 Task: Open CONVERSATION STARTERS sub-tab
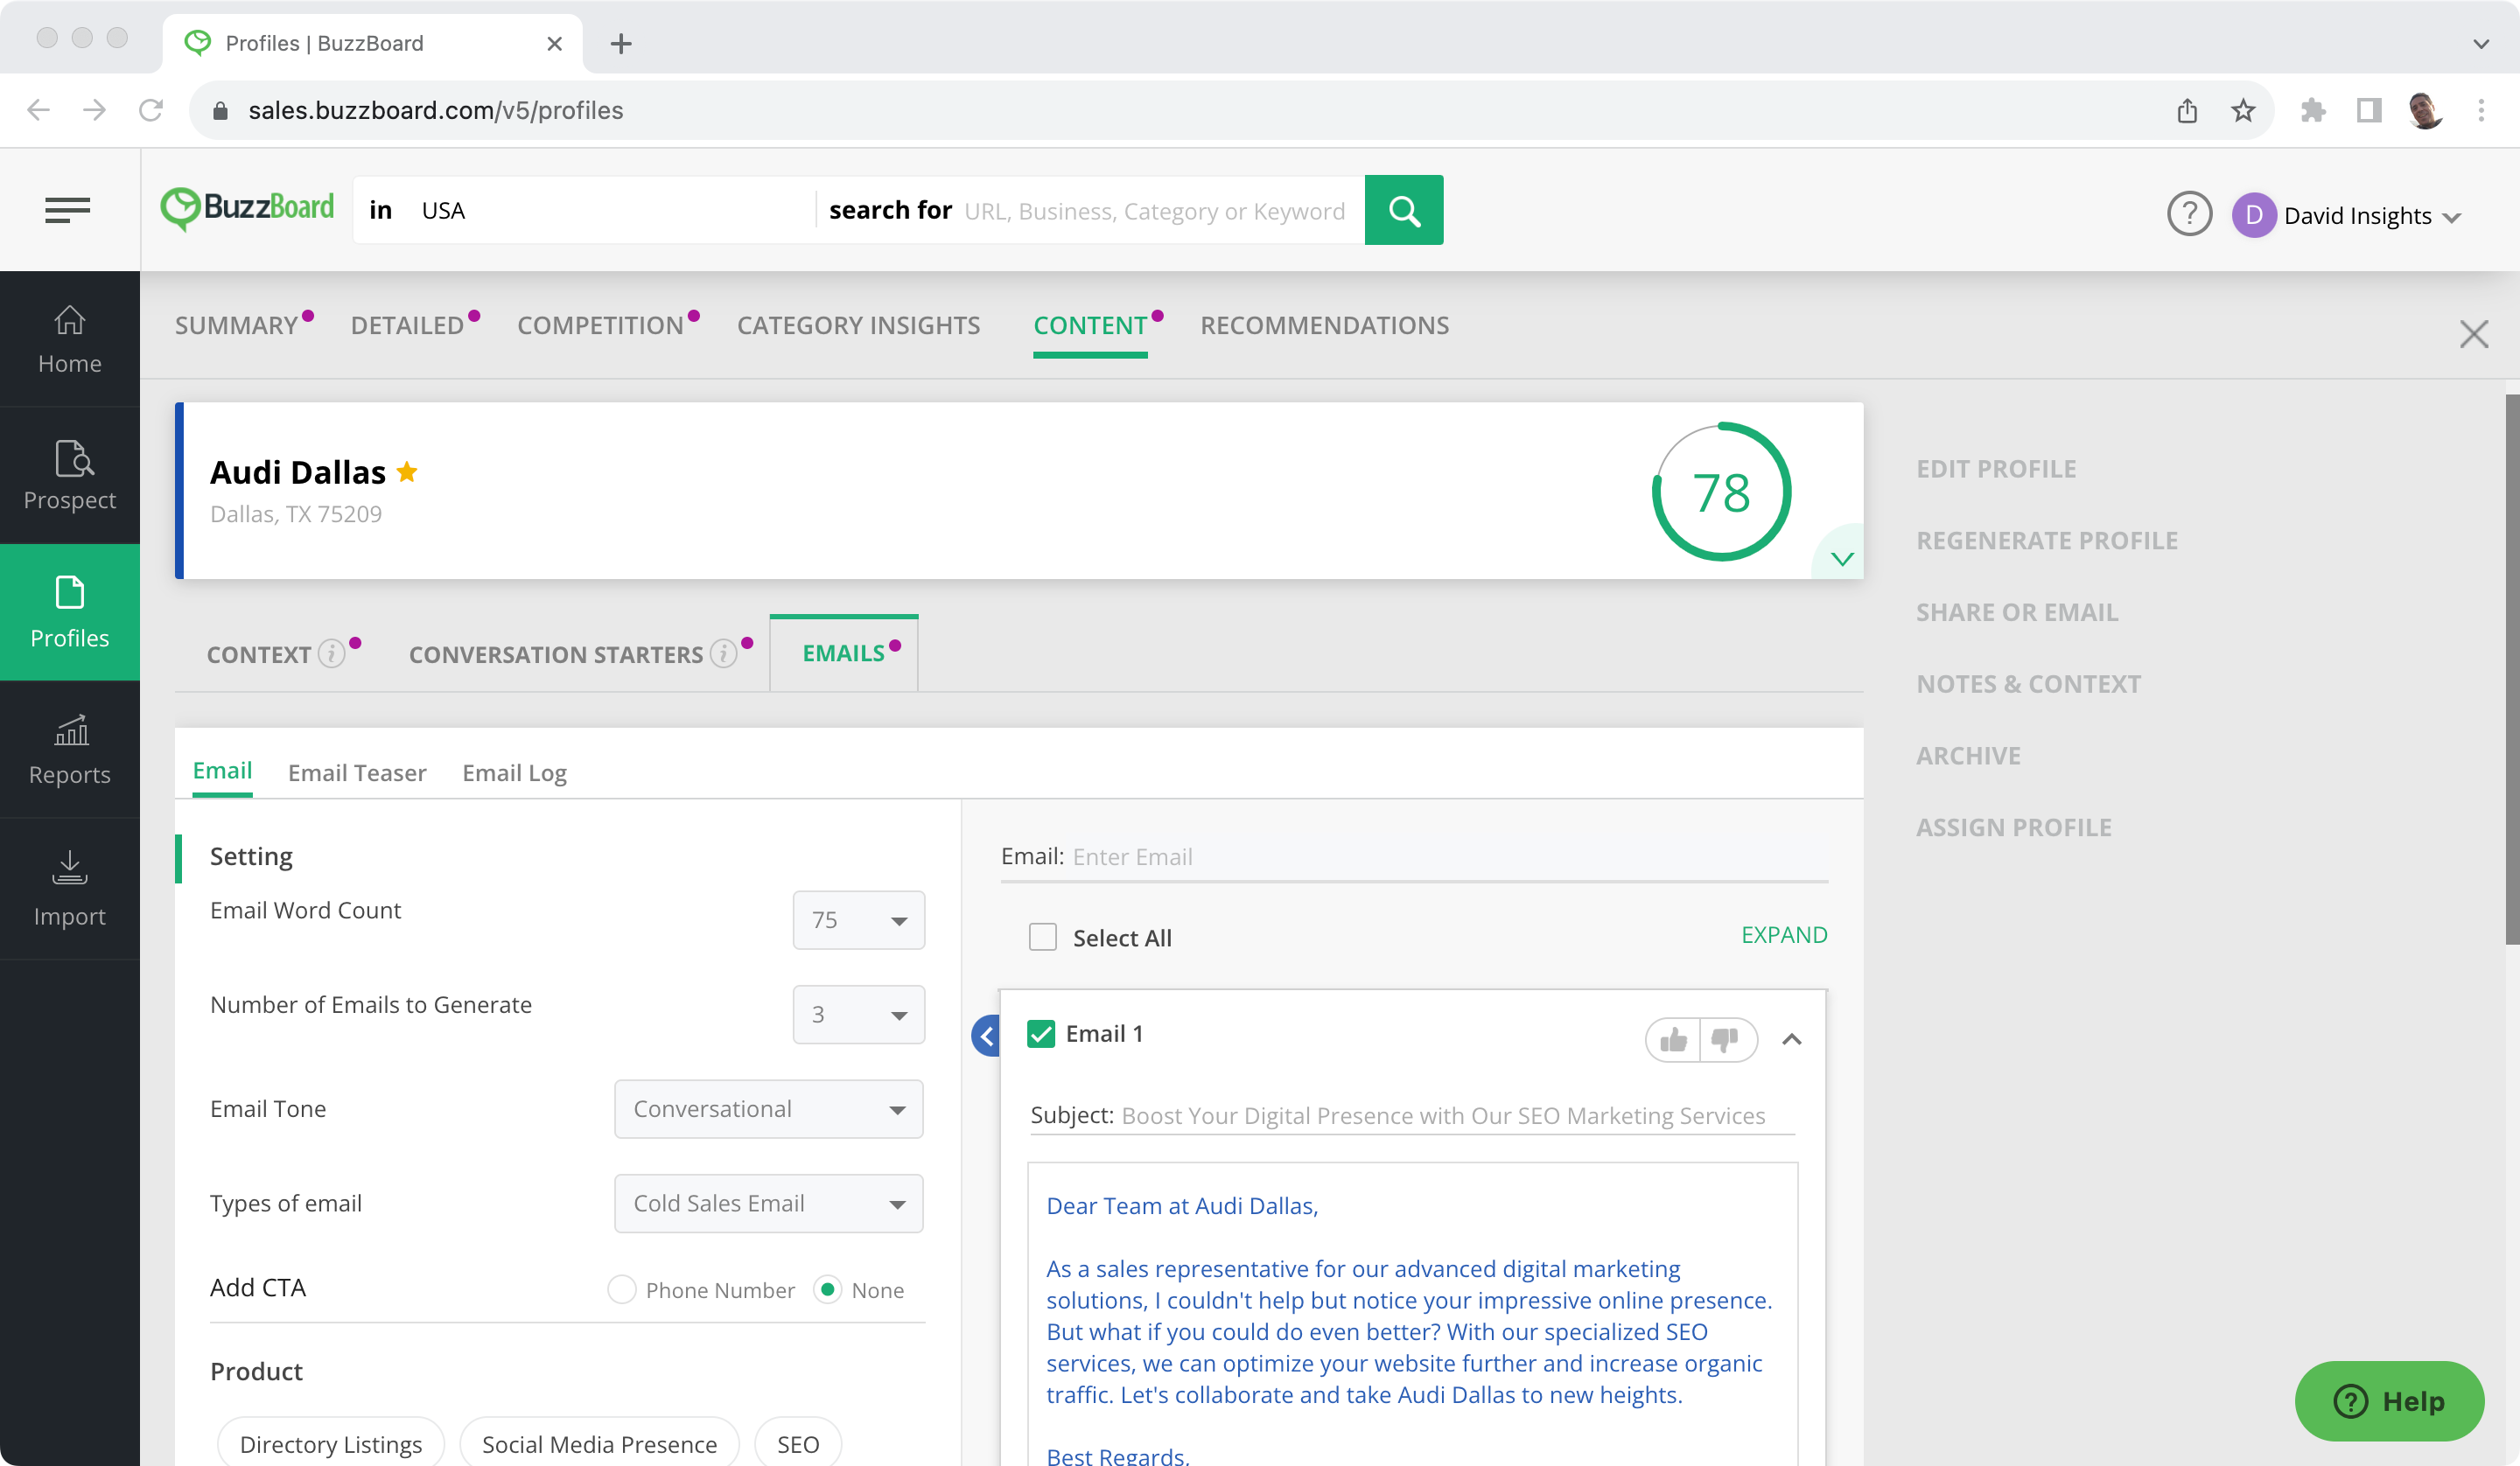(556, 654)
